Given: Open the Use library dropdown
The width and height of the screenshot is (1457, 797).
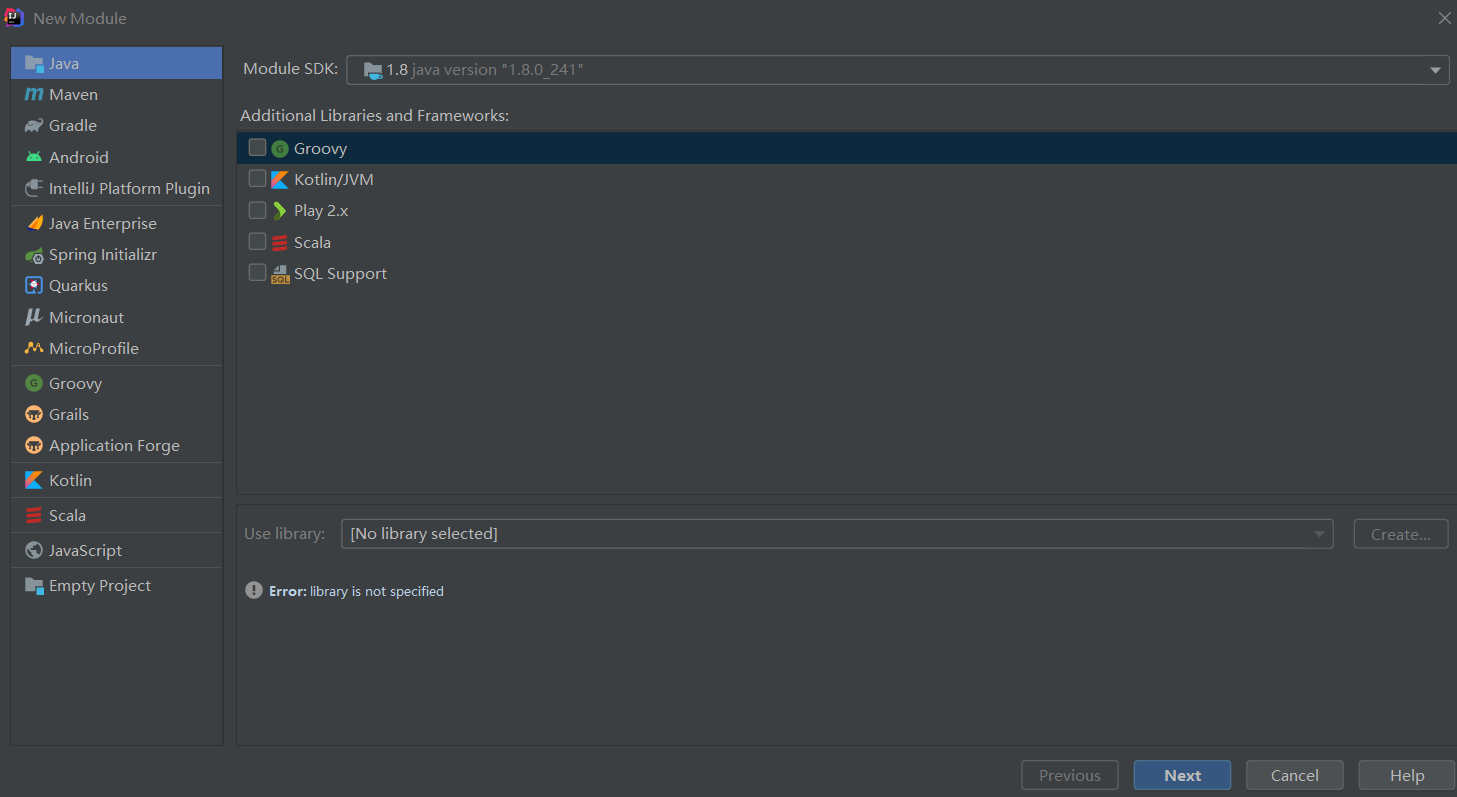Looking at the screenshot, I should [837, 534].
